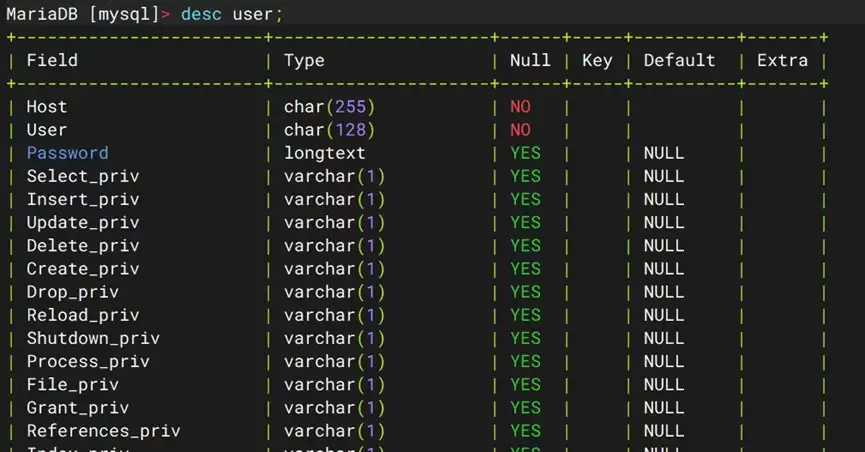The image size is (865, 452).
Task: Select the 'File_priv' field name
Action: click(73, 385)
